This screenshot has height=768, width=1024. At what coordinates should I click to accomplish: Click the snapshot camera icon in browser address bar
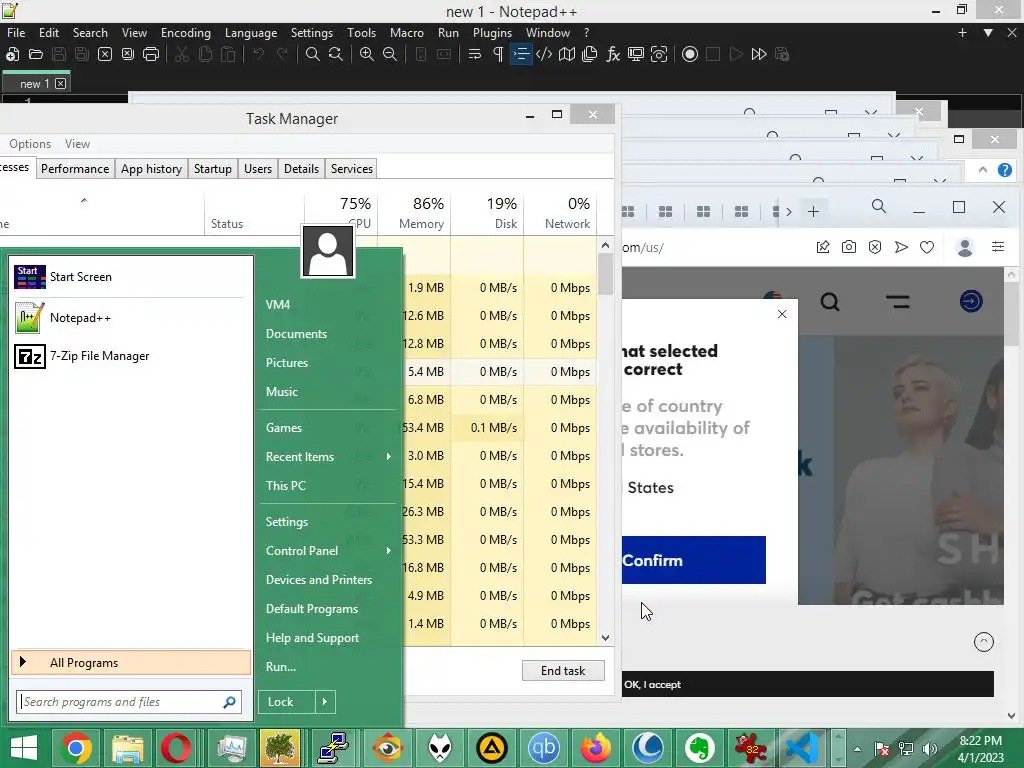[848, 247]
